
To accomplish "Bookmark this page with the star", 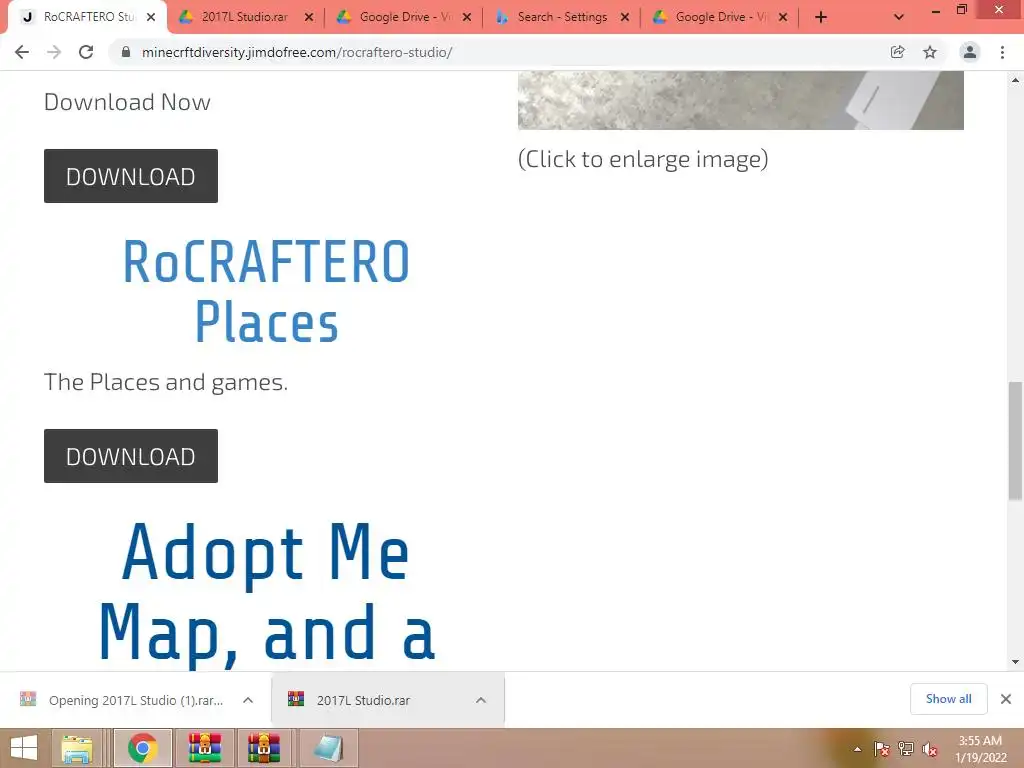I will 930,52.
